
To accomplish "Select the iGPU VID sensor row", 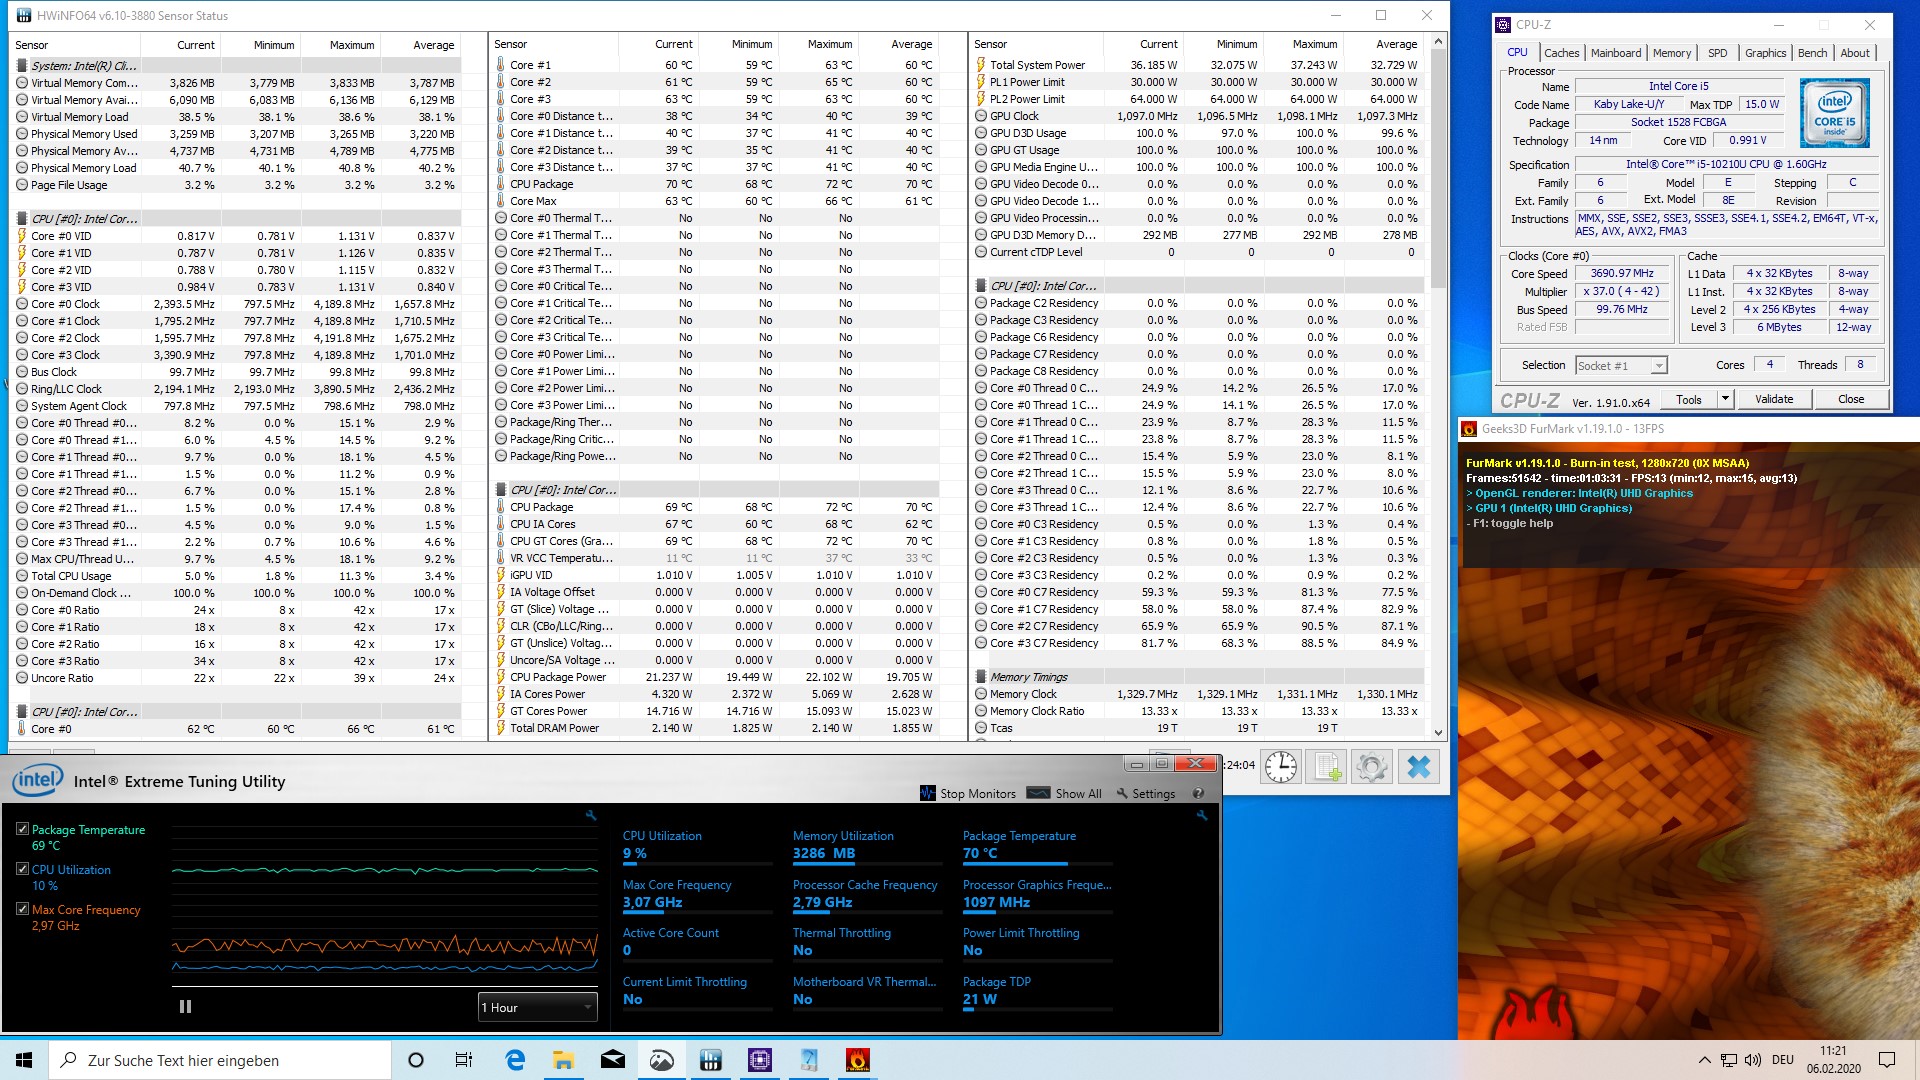I will pyautogui.click(x=716, y=575).
